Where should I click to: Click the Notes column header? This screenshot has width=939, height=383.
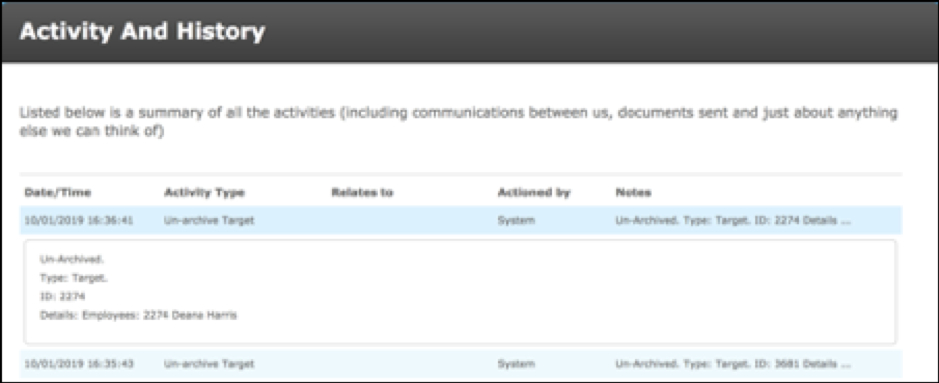click(633, 193)
